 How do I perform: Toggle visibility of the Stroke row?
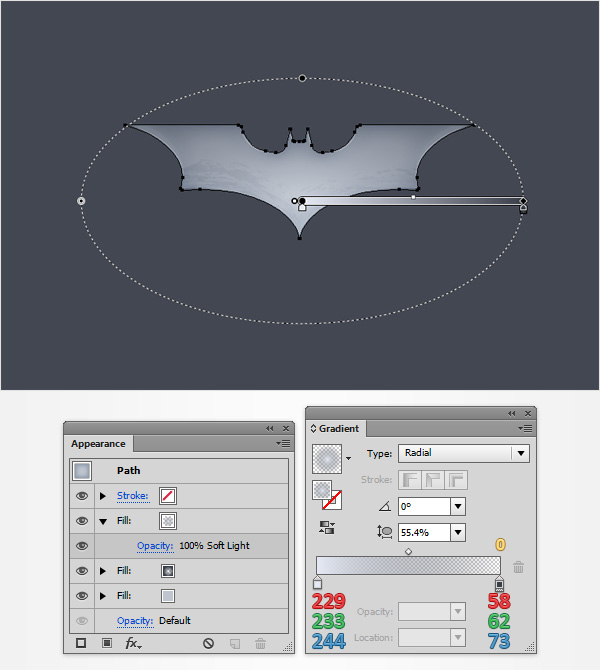pos(82,496)
